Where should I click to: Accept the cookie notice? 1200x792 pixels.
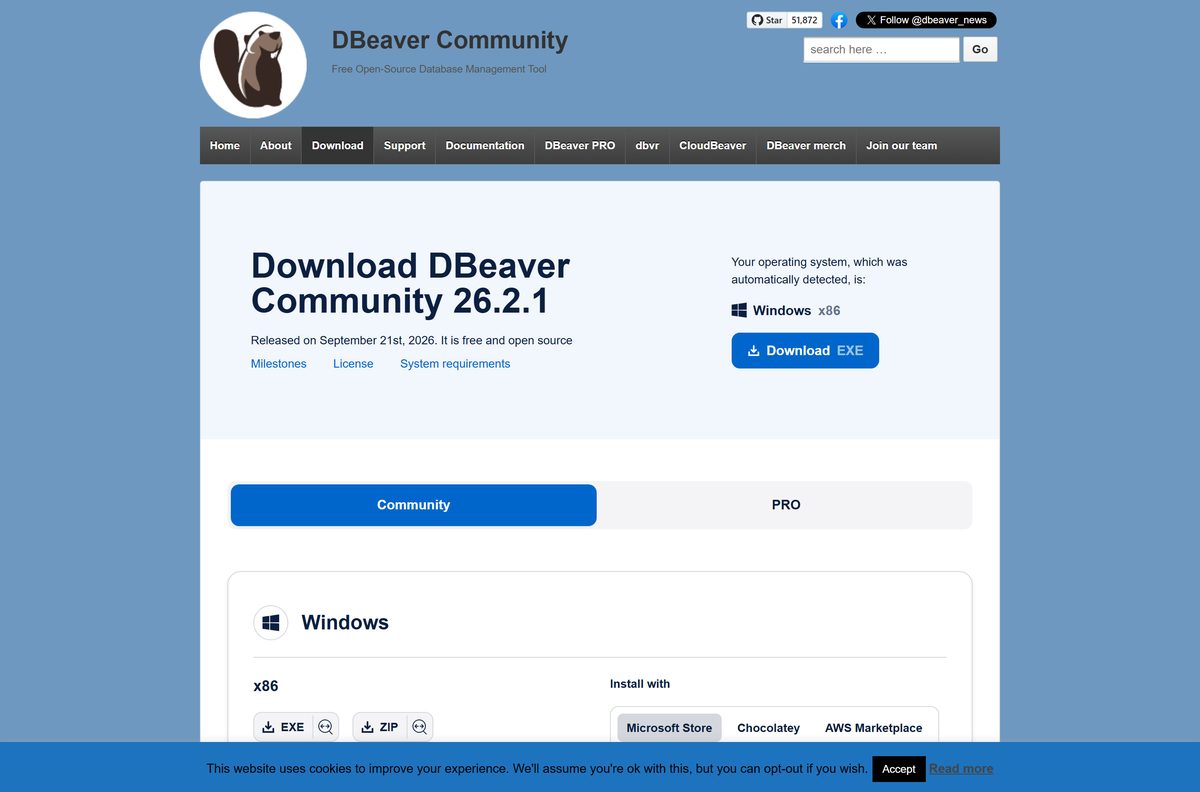tap(898, 769)
